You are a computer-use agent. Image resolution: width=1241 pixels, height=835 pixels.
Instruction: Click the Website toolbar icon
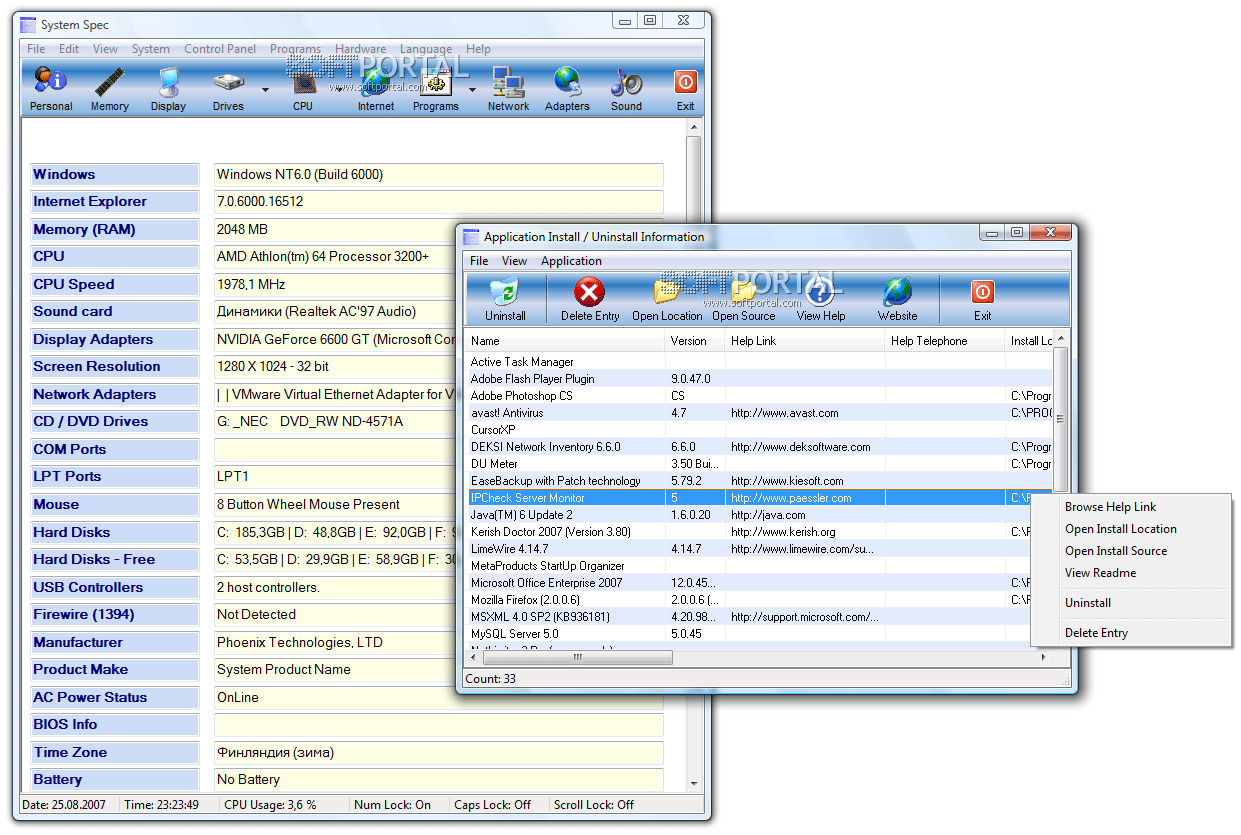coord(897,300)
